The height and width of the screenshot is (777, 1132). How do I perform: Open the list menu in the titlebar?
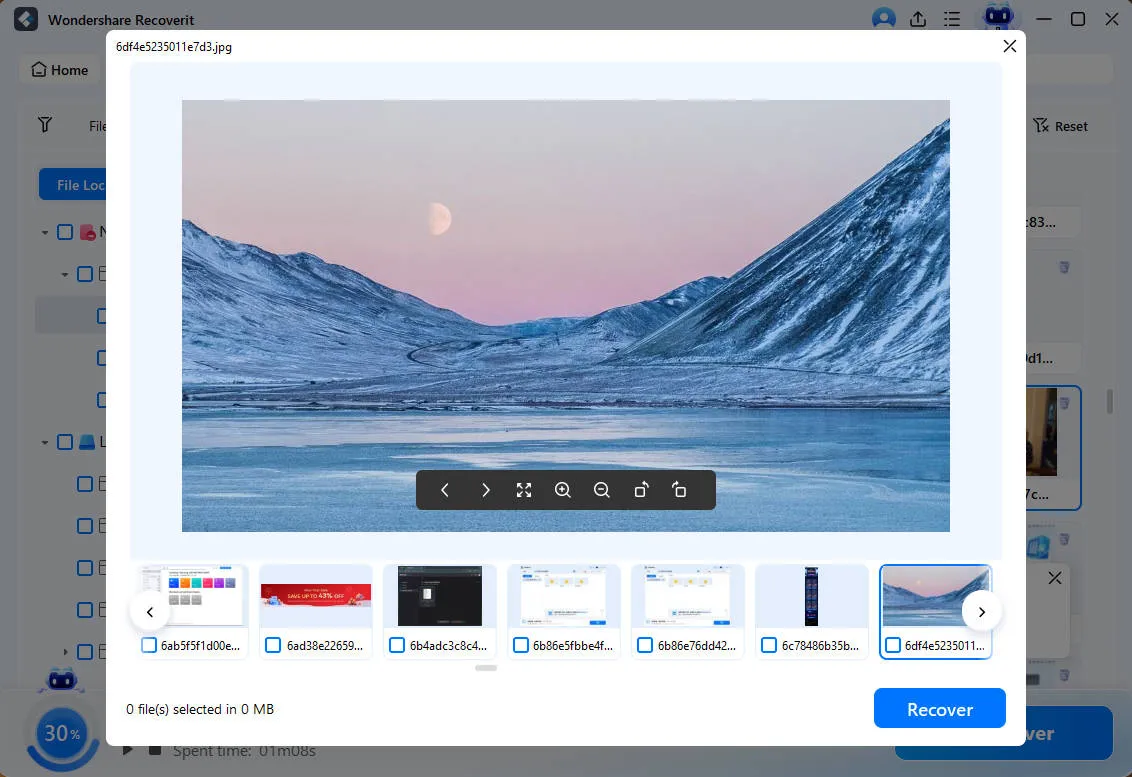coord(951,19)
